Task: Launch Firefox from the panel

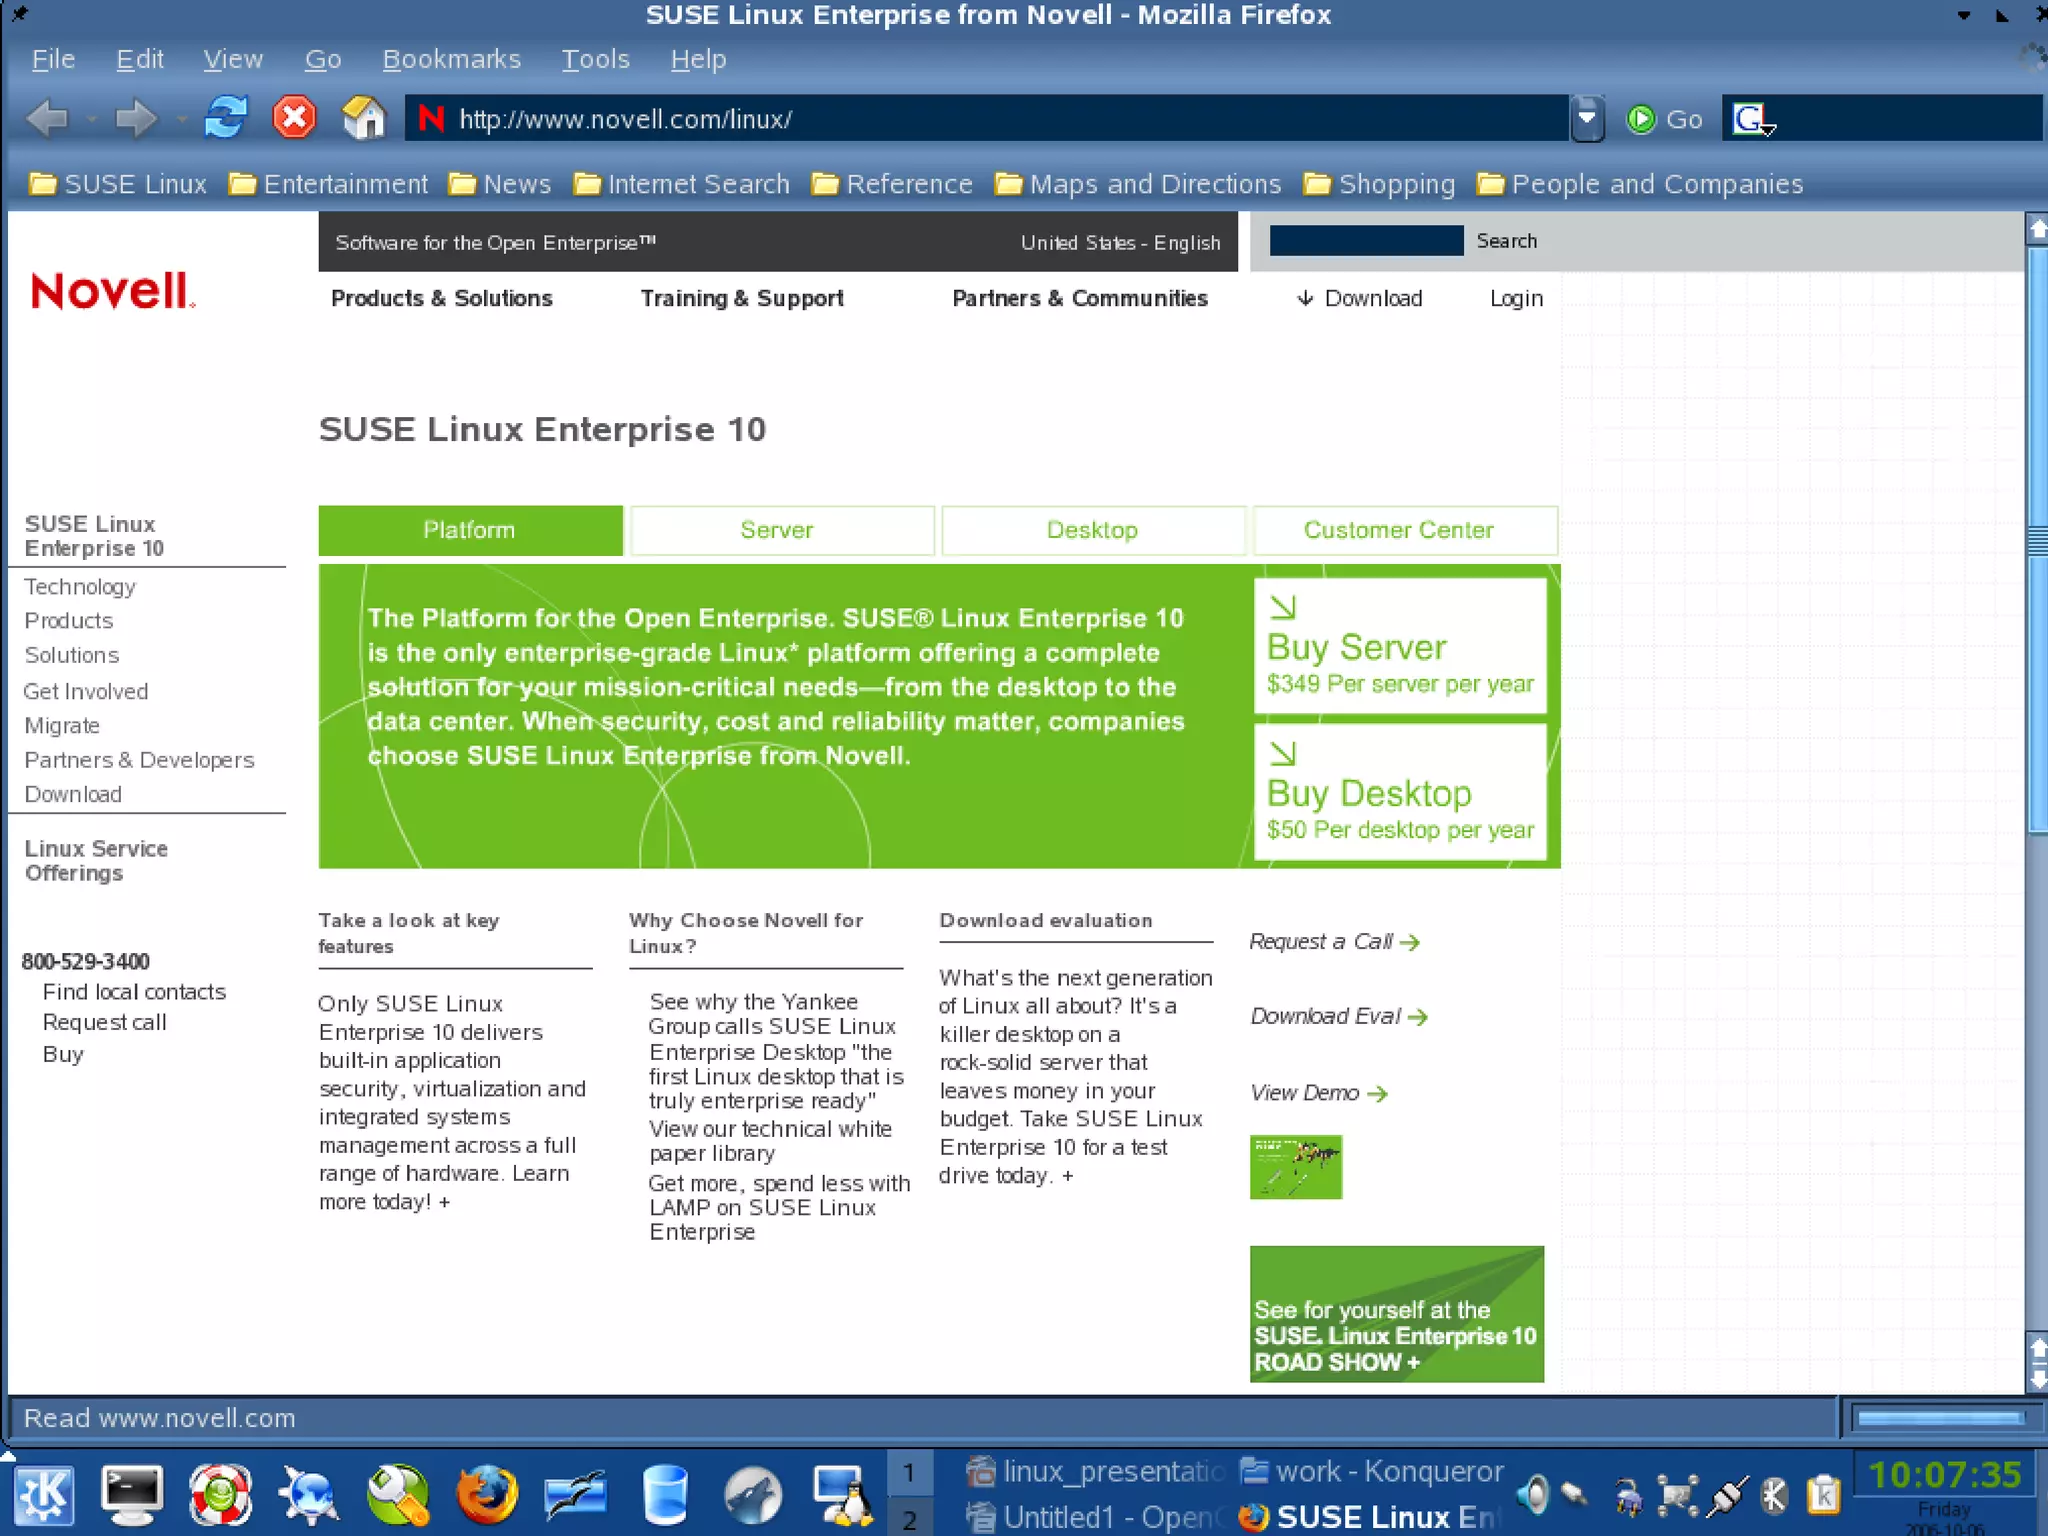Action: 487,1494
